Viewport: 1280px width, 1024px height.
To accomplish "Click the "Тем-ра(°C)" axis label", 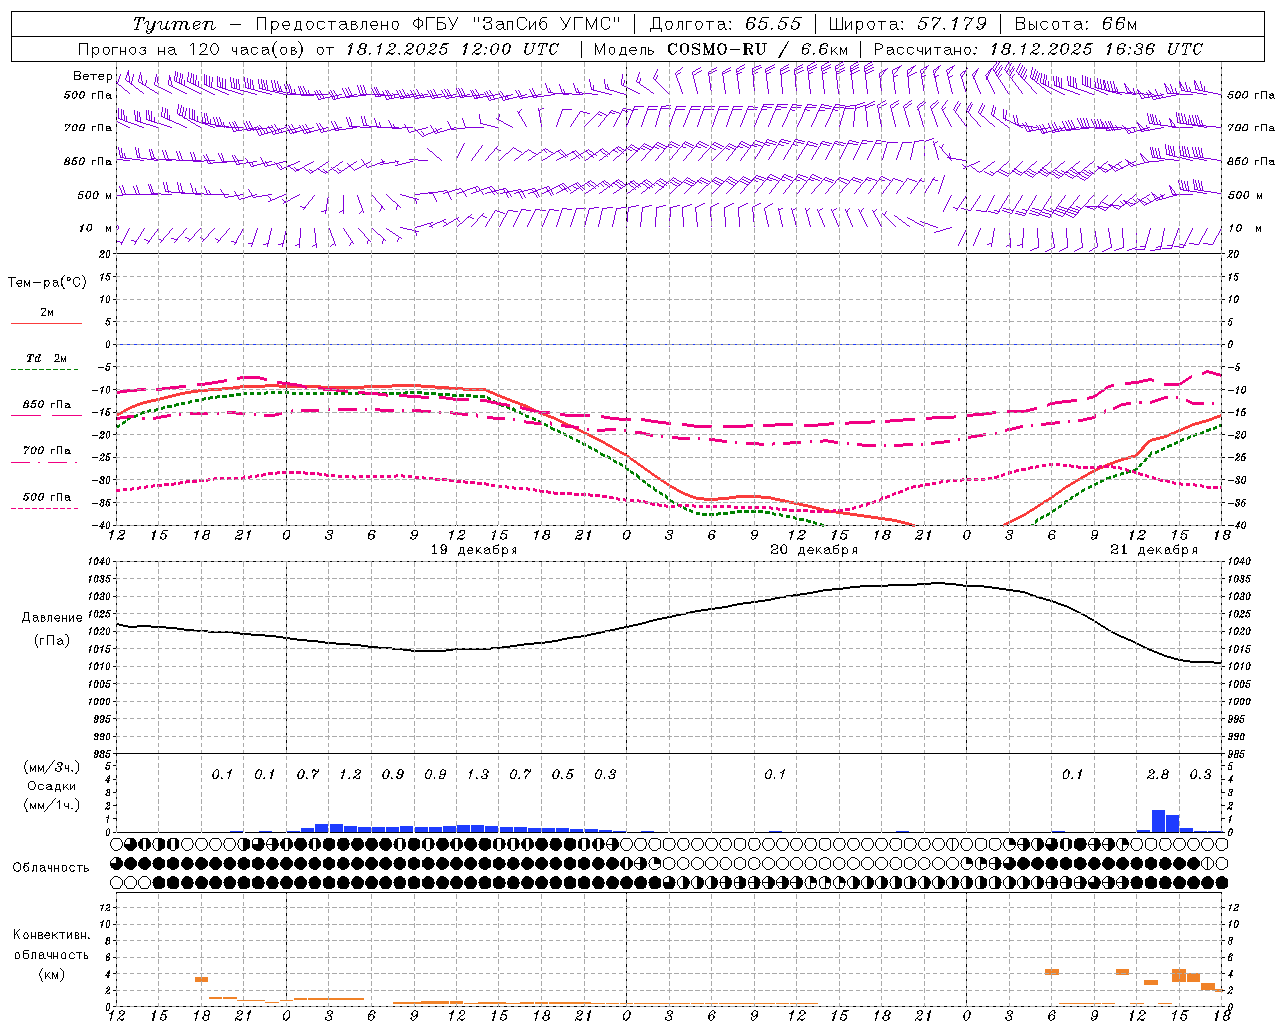I will 47,283.
